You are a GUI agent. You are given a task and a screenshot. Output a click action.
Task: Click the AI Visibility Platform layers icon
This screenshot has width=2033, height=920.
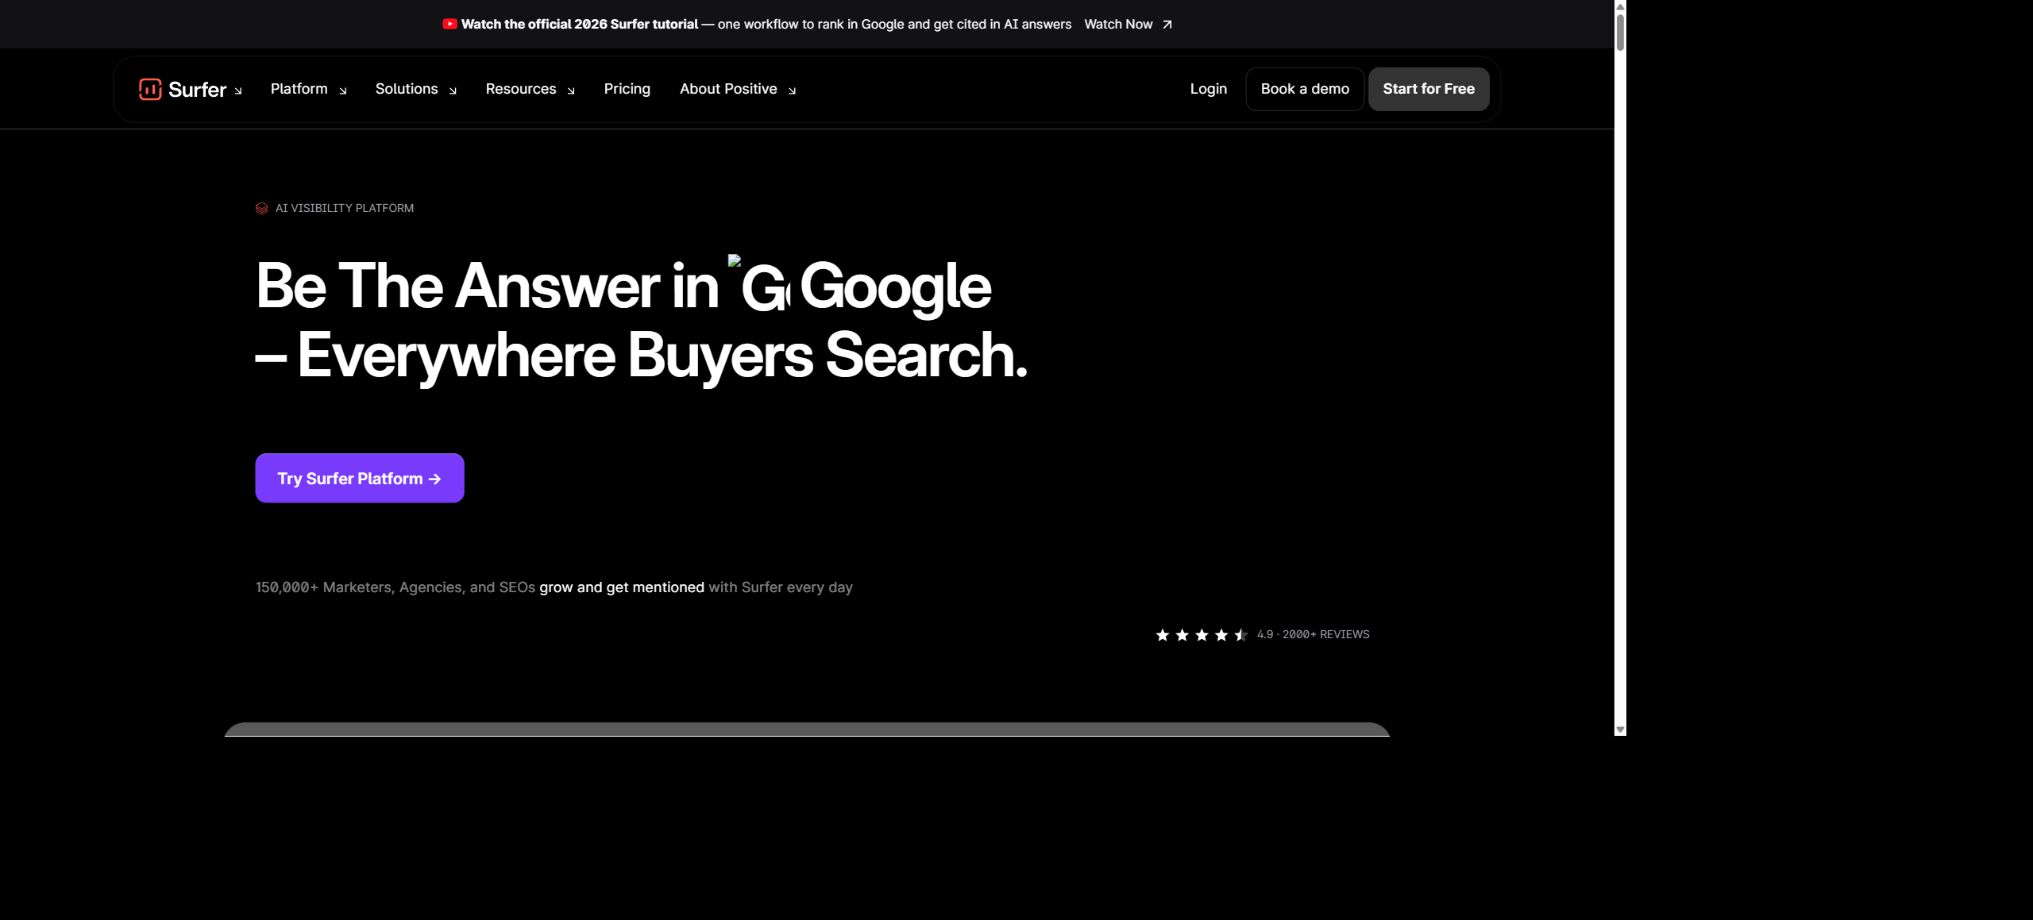click(x=262, y=208)
